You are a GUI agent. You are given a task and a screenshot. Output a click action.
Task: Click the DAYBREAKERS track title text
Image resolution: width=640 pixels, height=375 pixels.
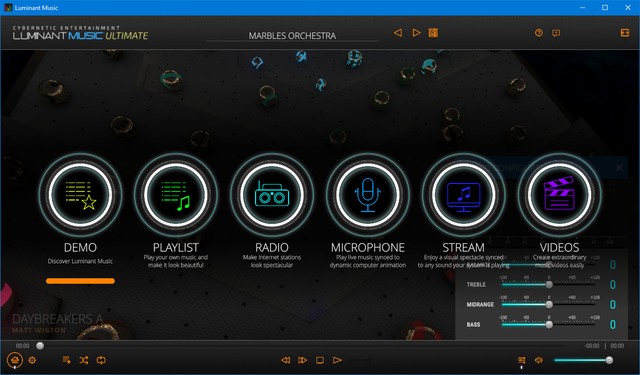57,319
